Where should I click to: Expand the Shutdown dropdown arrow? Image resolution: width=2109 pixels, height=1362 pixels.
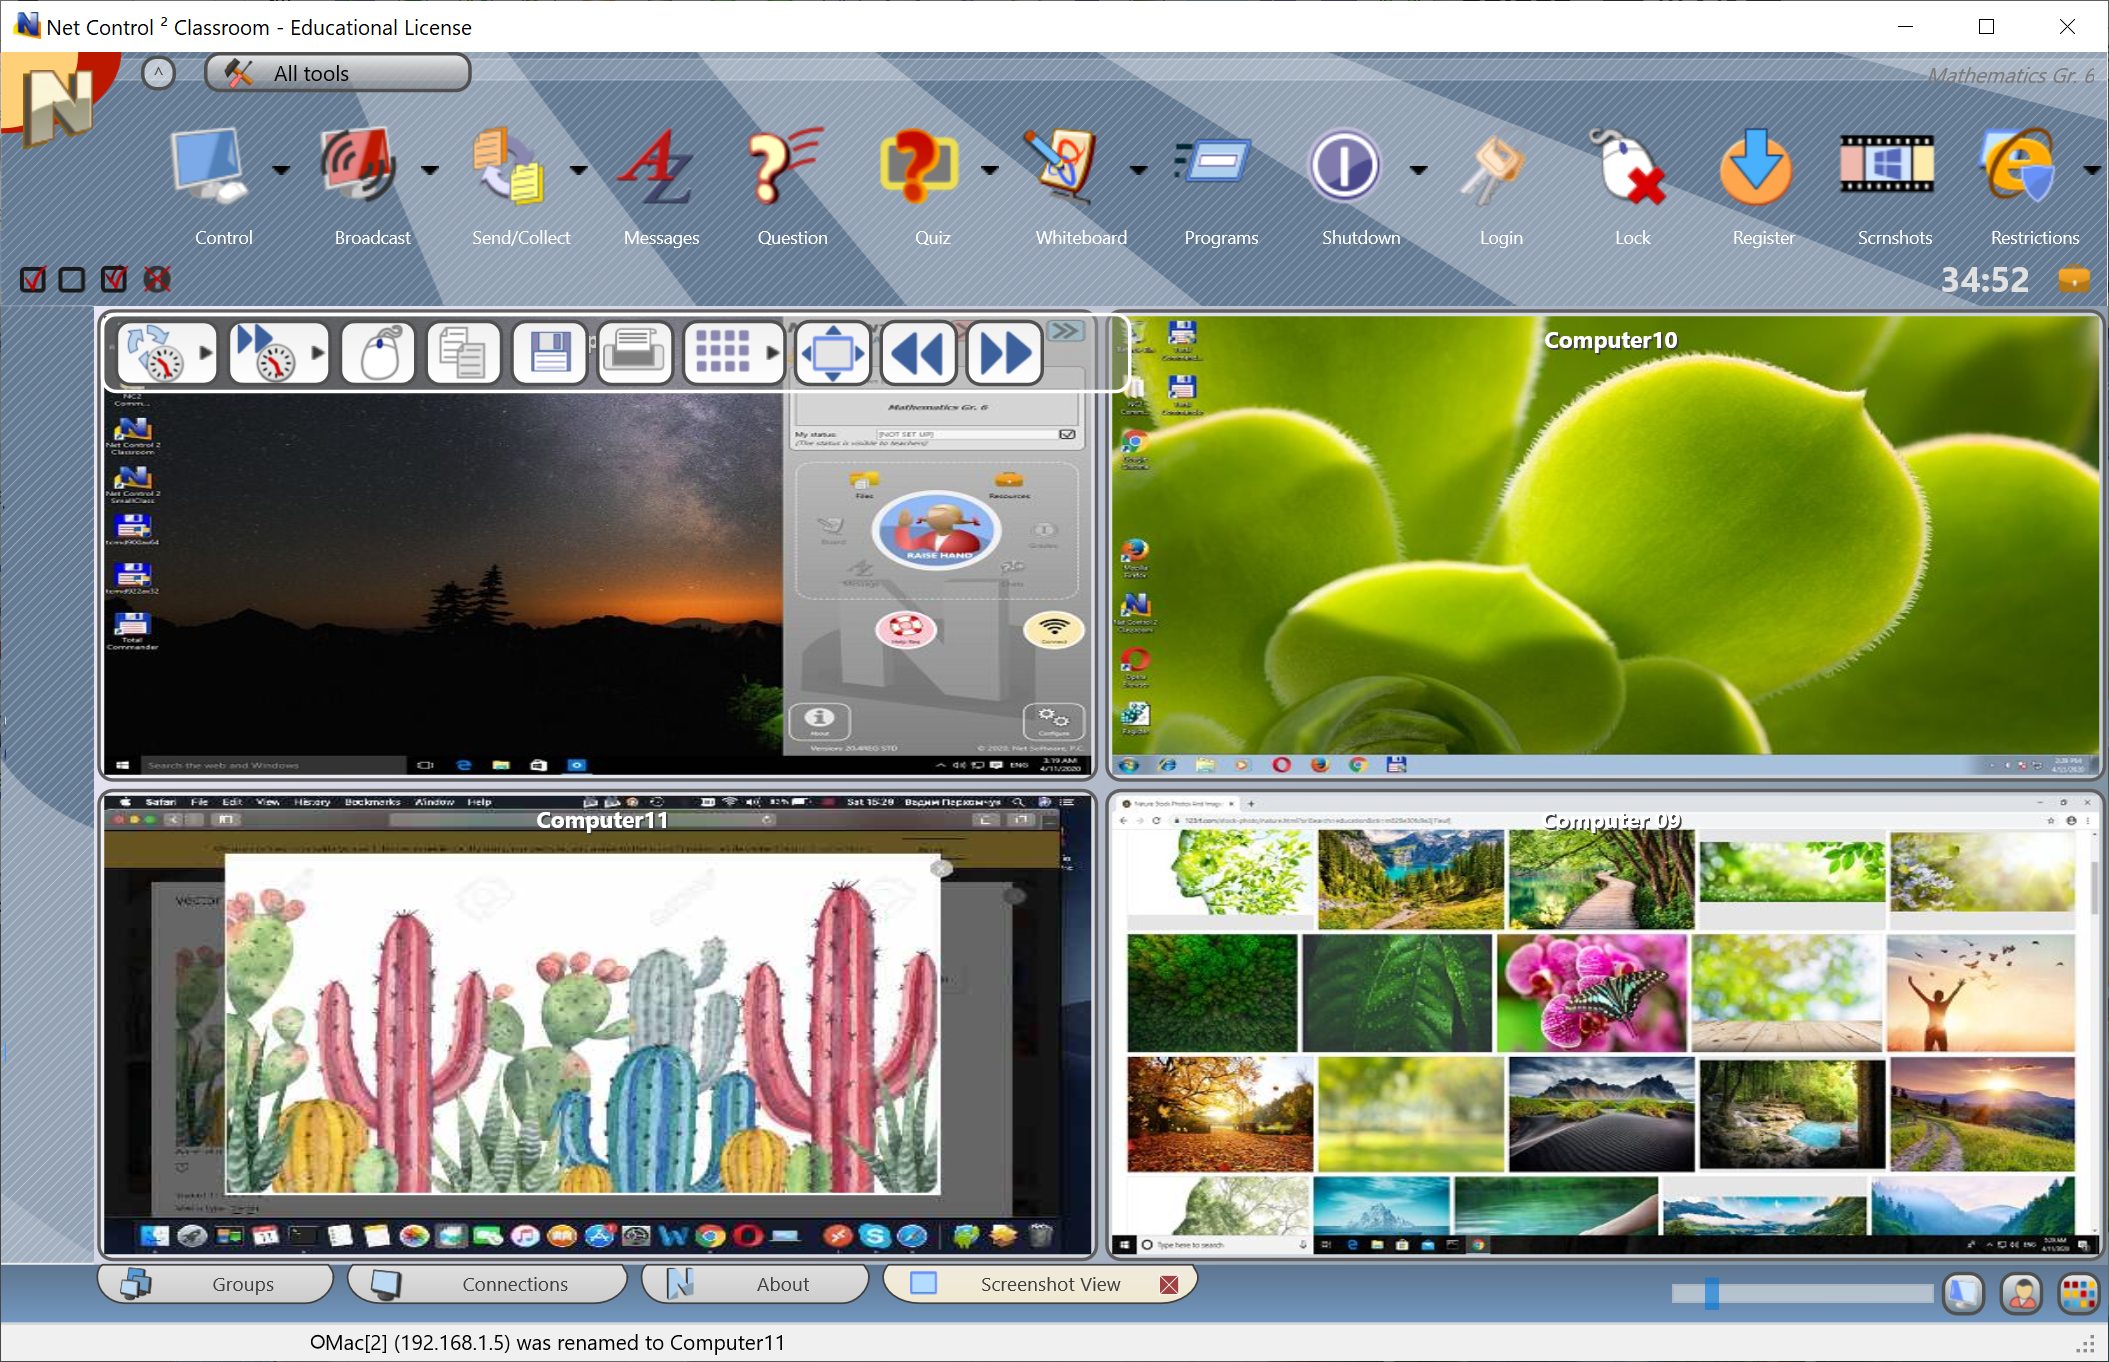click(1419, 170)
